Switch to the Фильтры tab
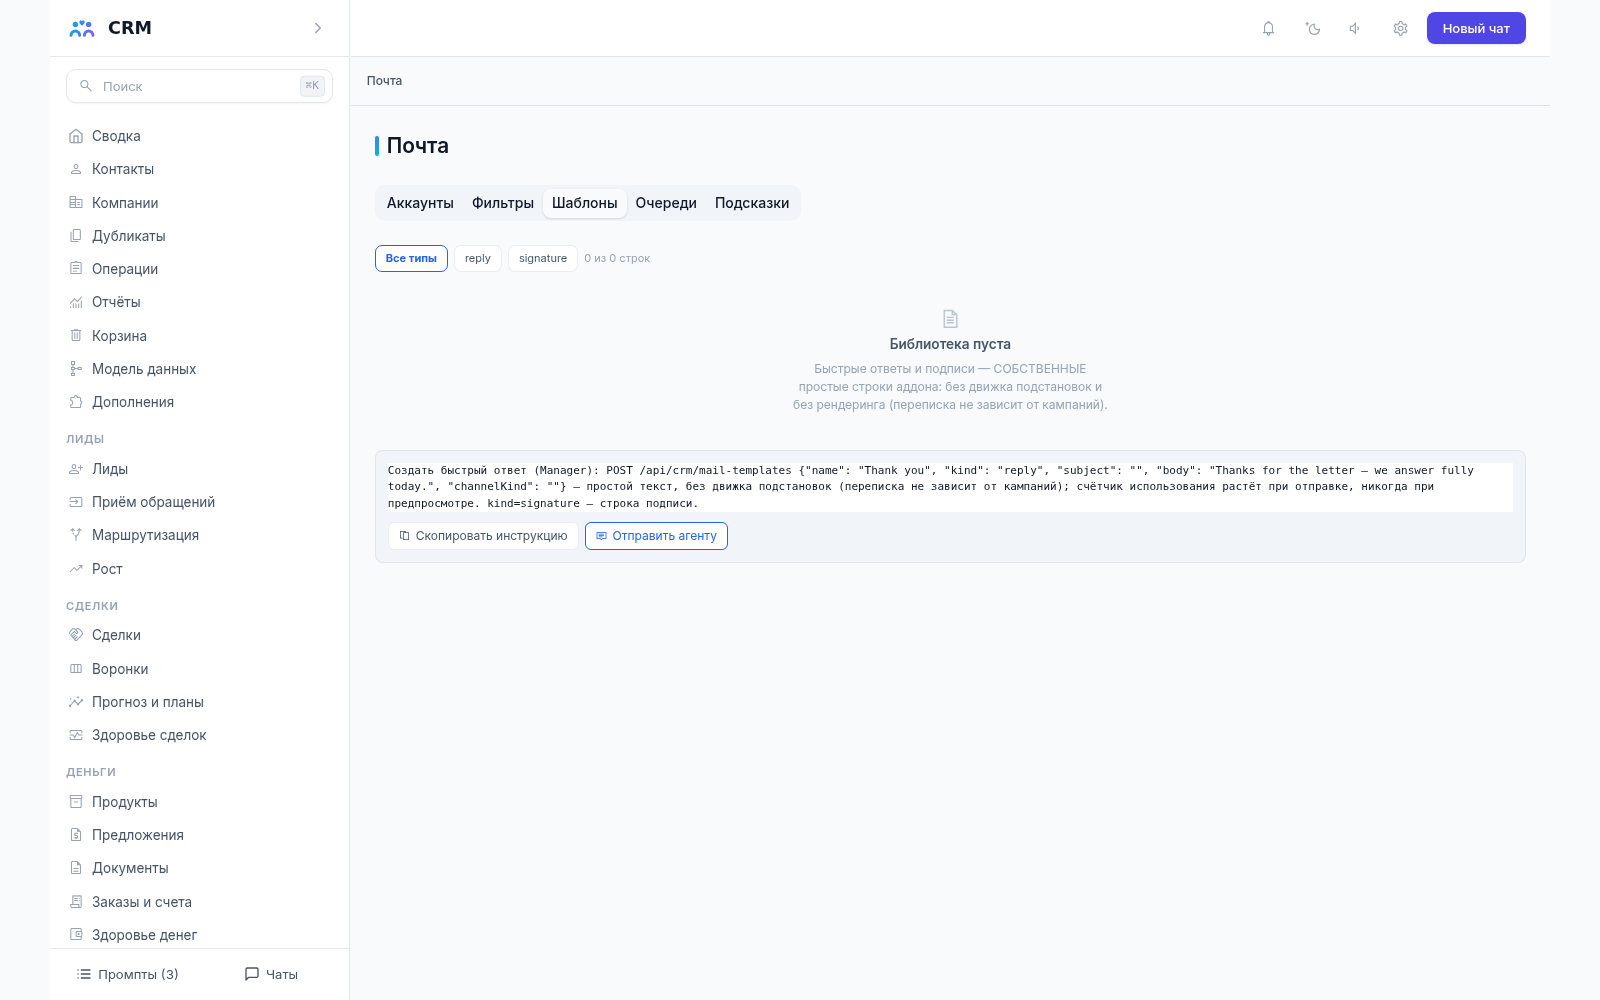 tap(503, 203)
